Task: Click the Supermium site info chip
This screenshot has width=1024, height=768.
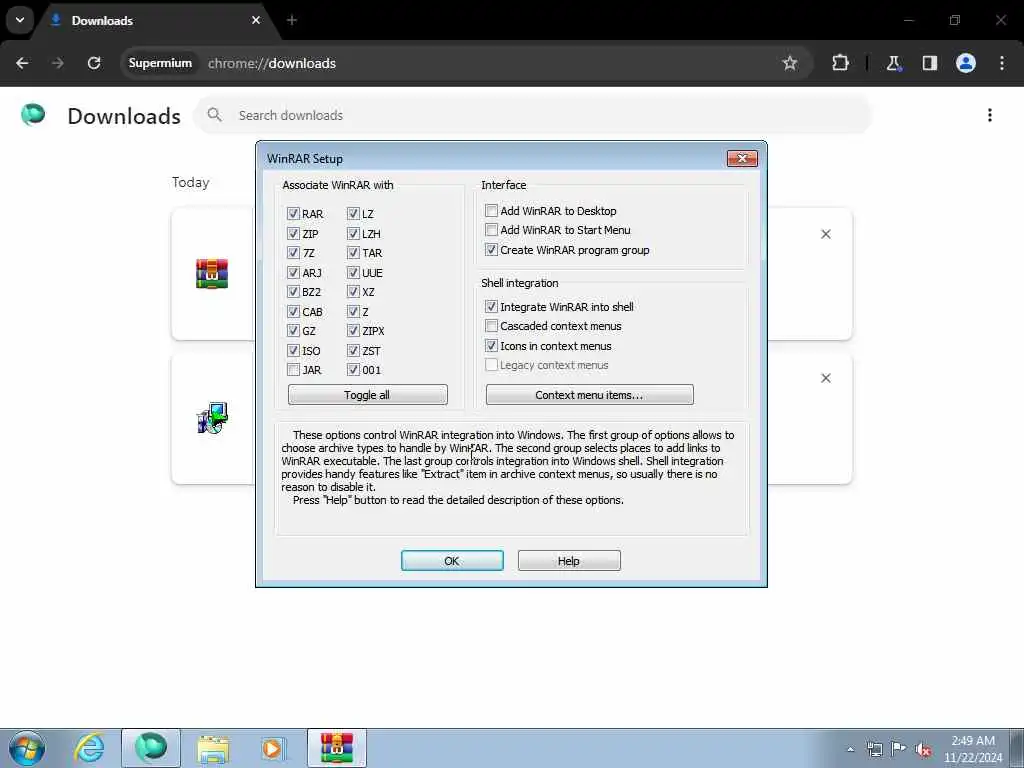Action: pos(160,63)
